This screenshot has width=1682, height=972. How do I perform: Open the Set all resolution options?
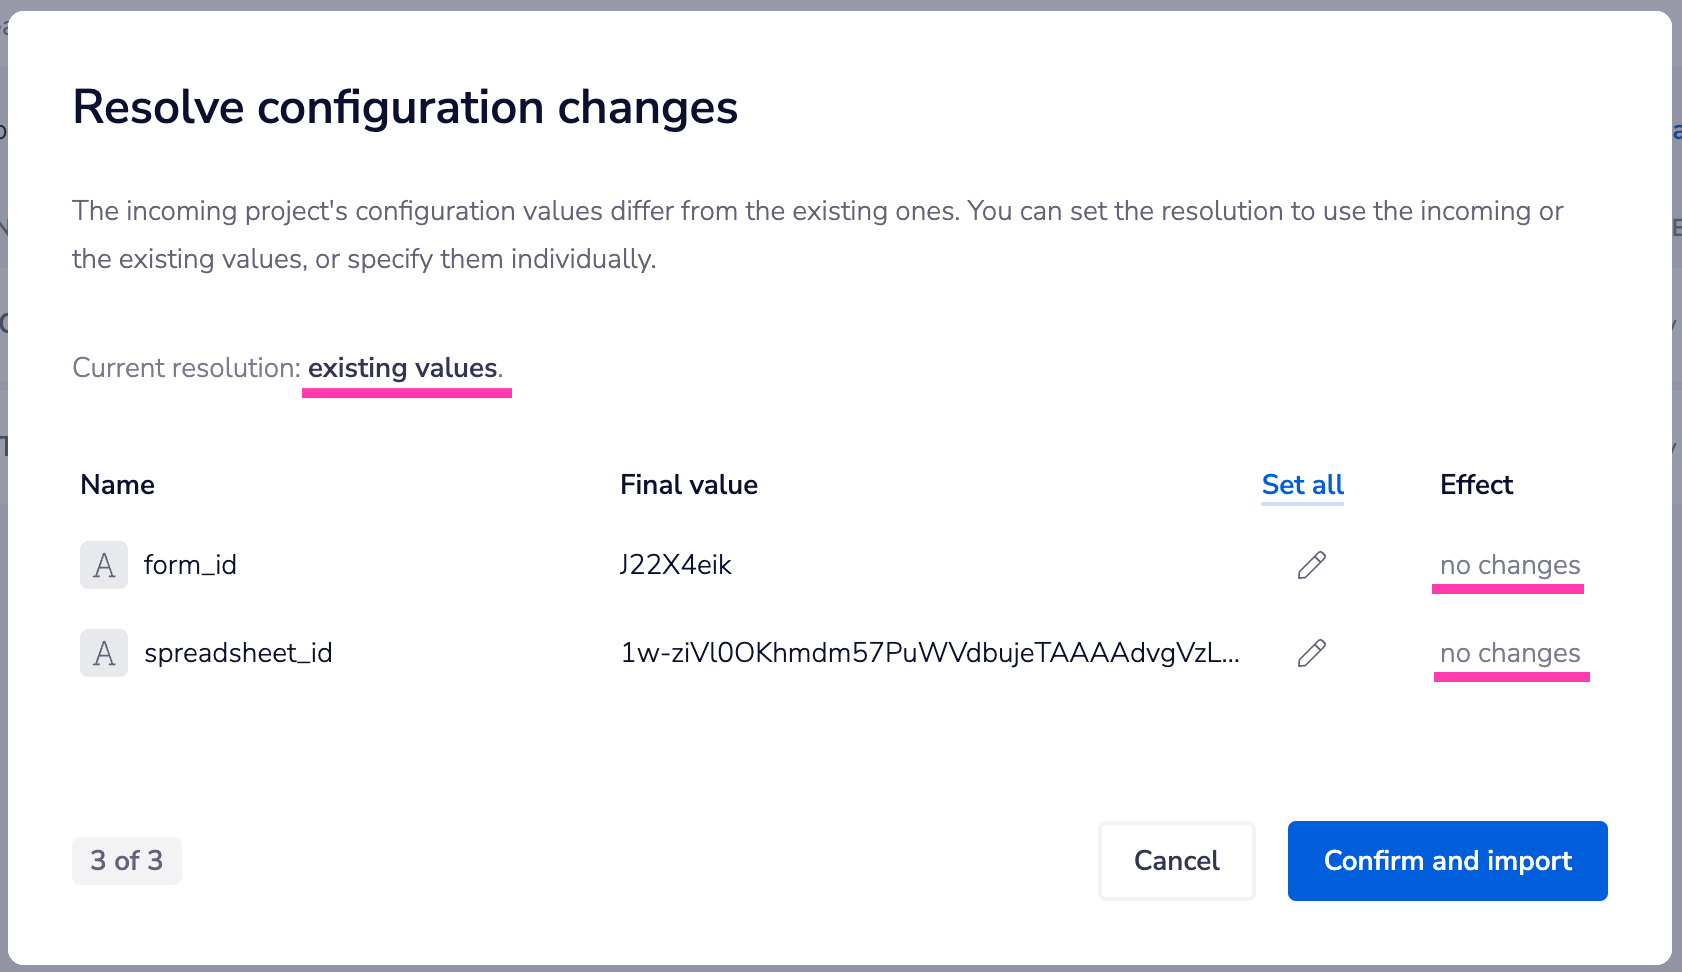coord(1302,485)
